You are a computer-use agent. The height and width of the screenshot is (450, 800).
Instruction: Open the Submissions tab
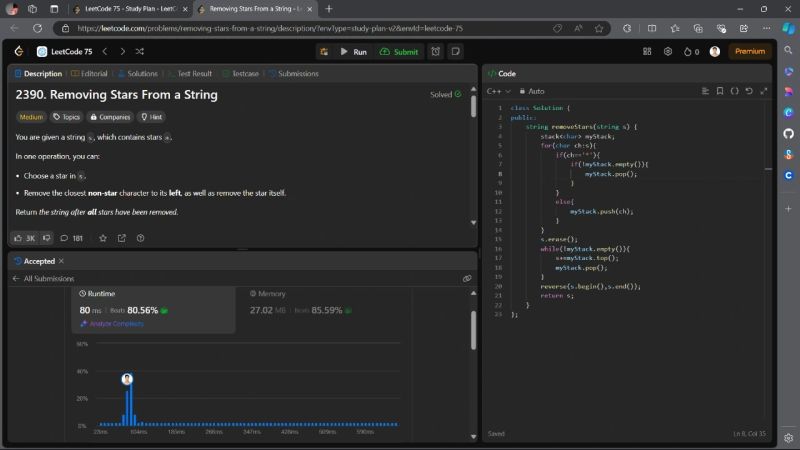tap(293, 73)
